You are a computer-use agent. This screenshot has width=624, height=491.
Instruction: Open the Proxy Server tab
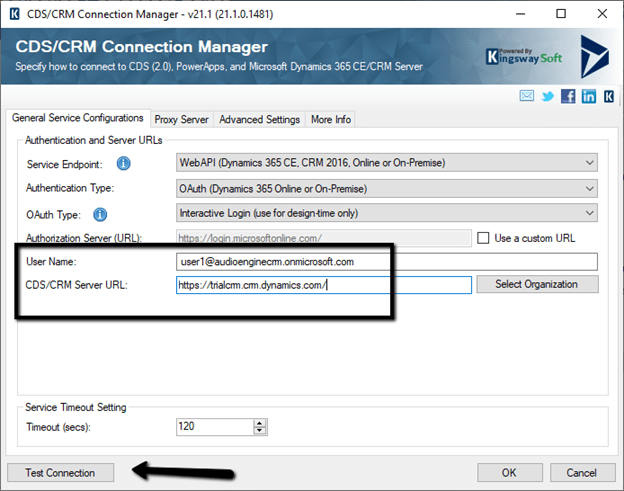click(181, 119)
